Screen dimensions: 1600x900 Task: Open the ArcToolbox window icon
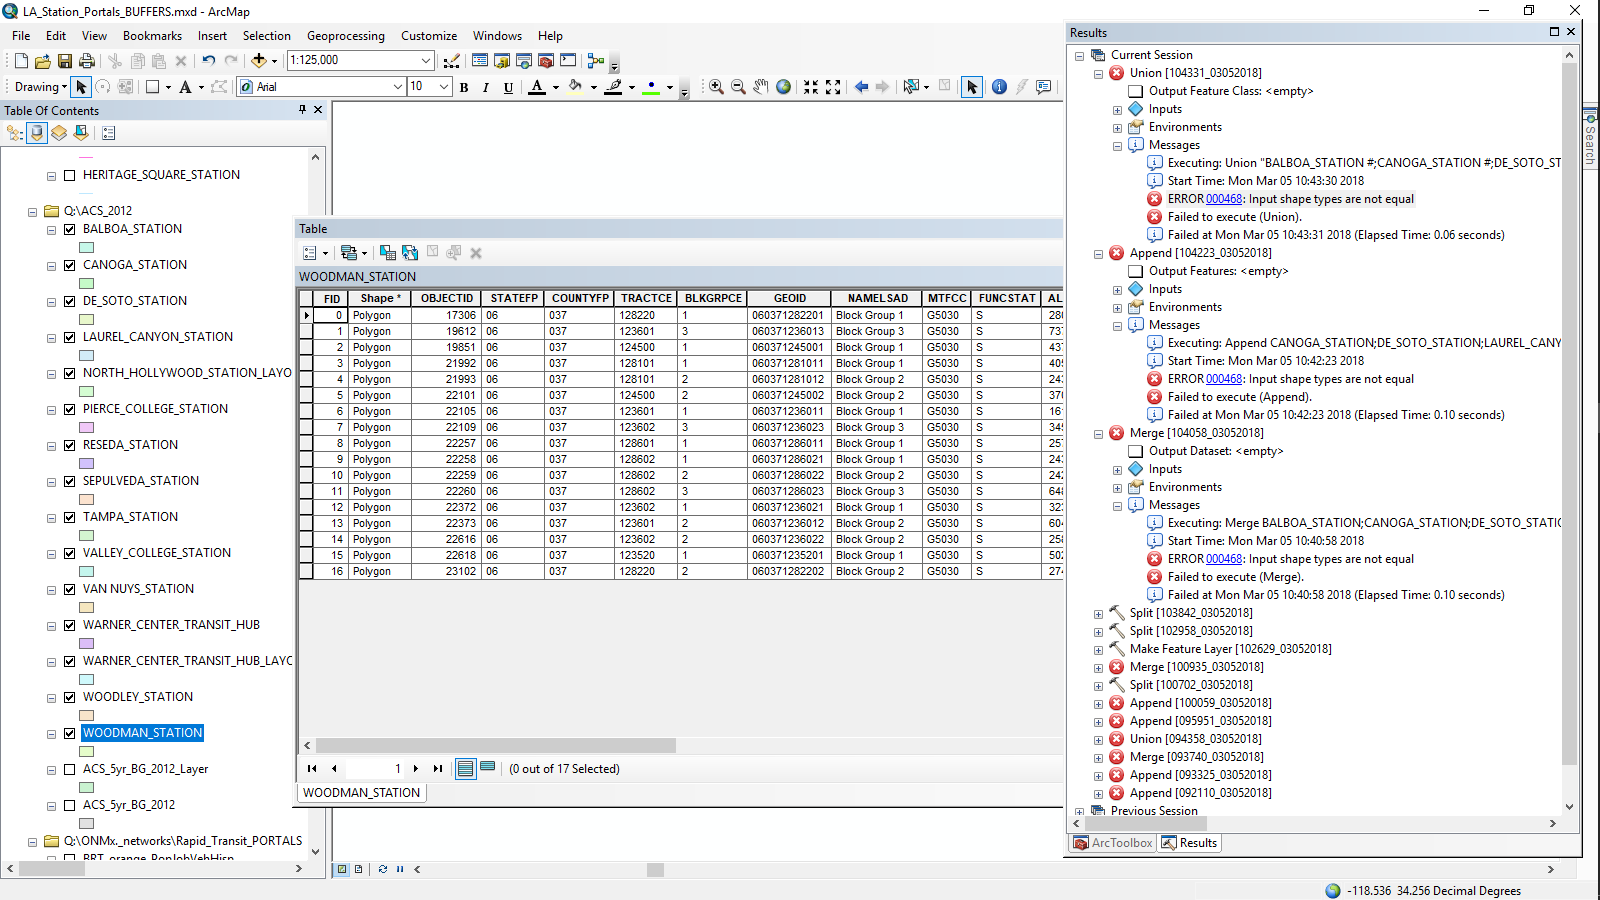(546, 61)
